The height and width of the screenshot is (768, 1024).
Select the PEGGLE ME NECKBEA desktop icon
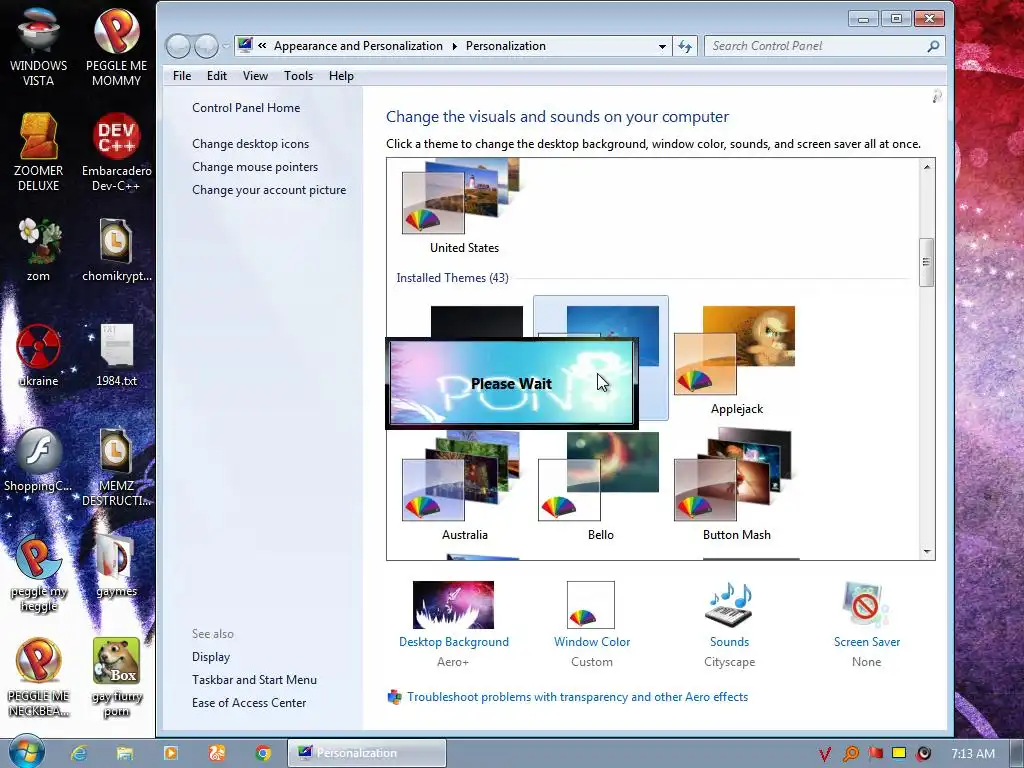[39, 678]
